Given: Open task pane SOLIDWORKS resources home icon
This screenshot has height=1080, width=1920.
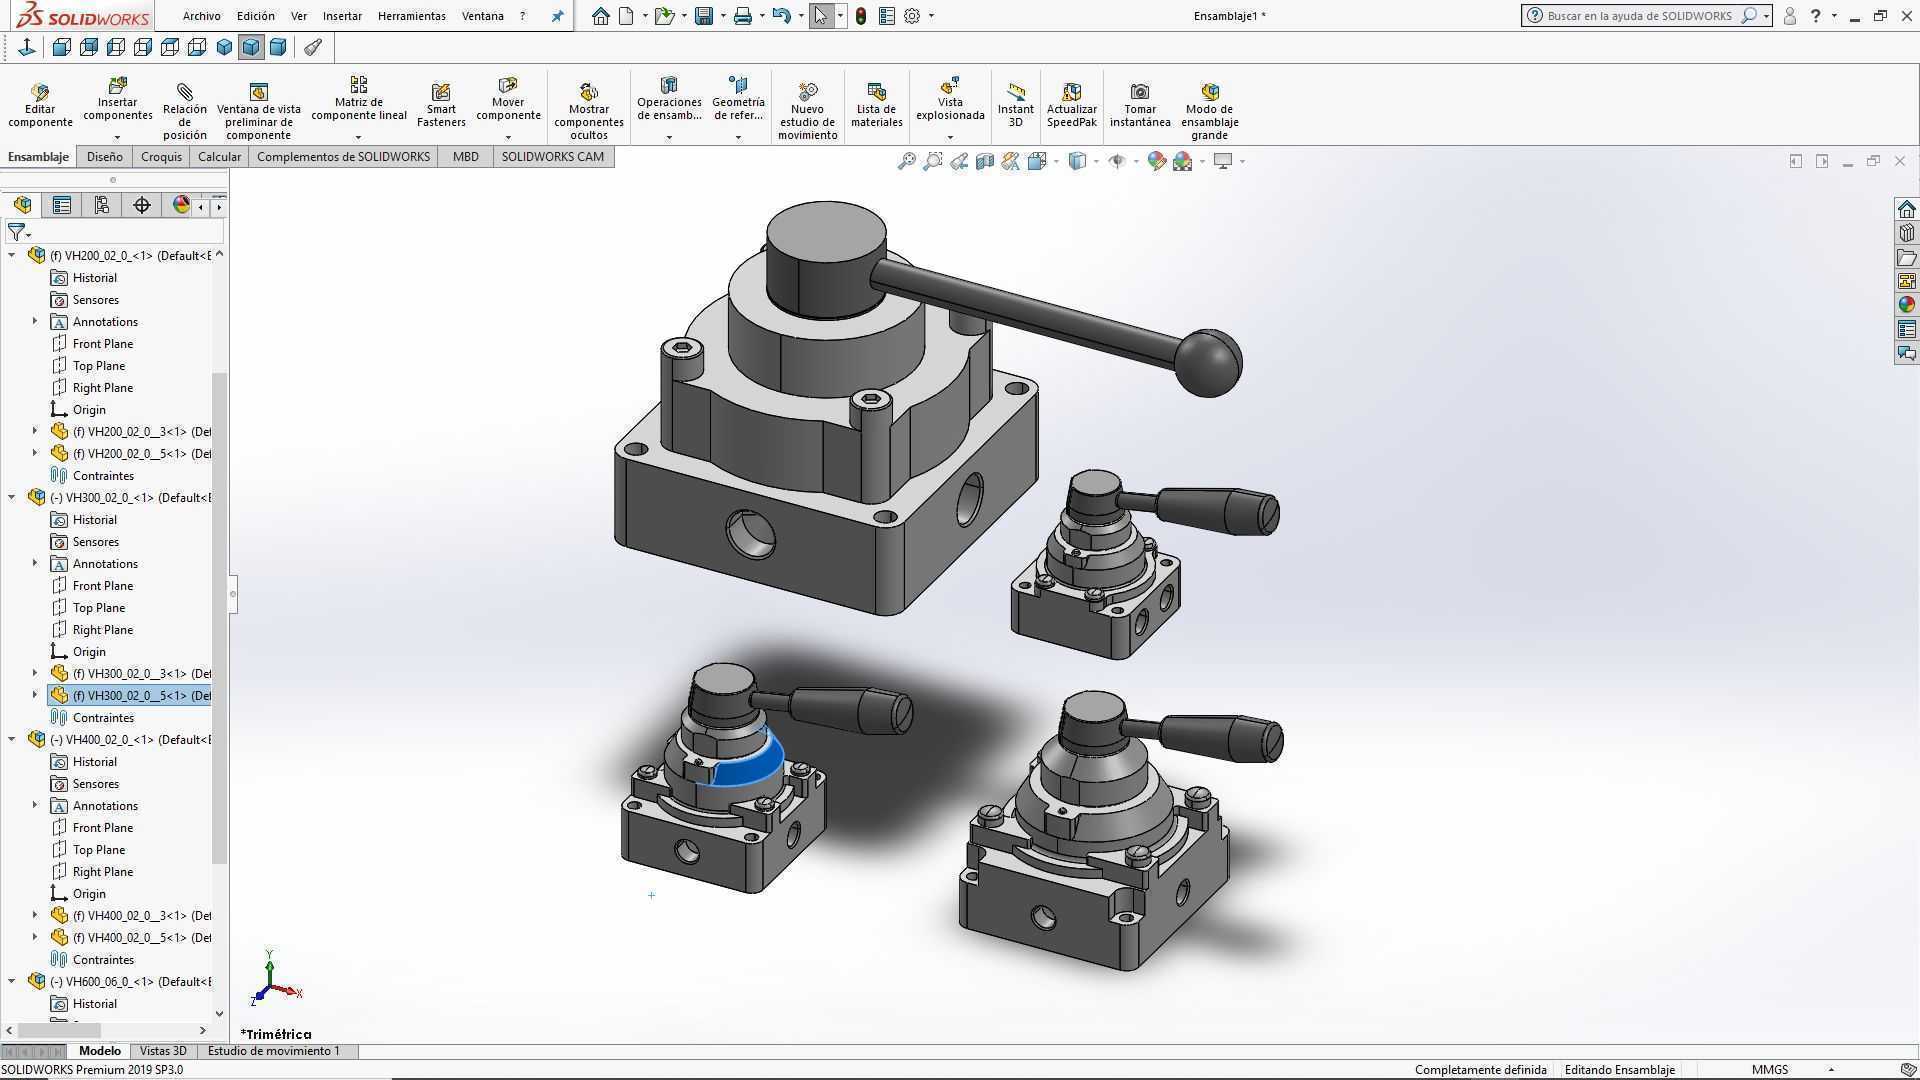Looking at the screenshot, I should tap(1906, 209).
